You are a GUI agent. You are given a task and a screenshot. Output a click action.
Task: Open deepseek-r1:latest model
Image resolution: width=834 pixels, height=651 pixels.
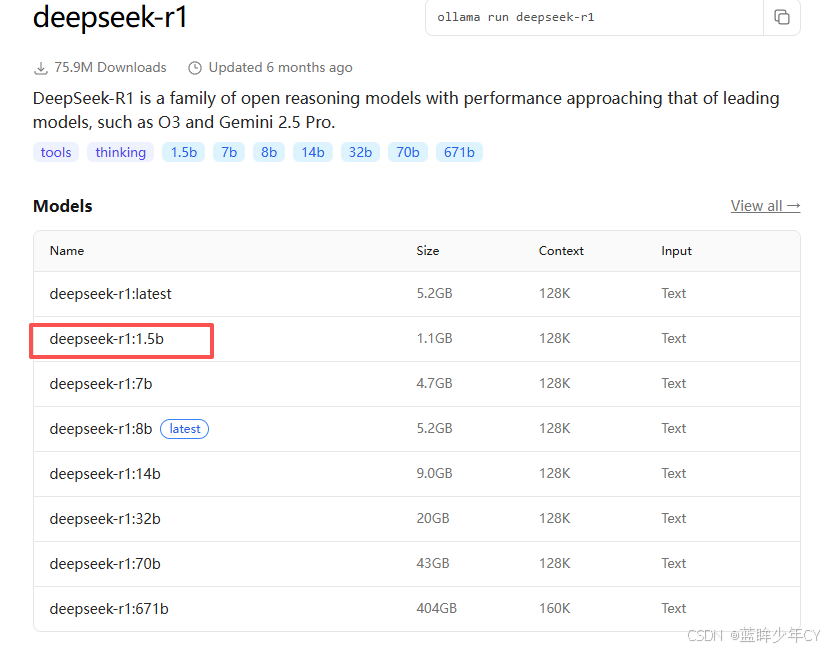[111, 294]
